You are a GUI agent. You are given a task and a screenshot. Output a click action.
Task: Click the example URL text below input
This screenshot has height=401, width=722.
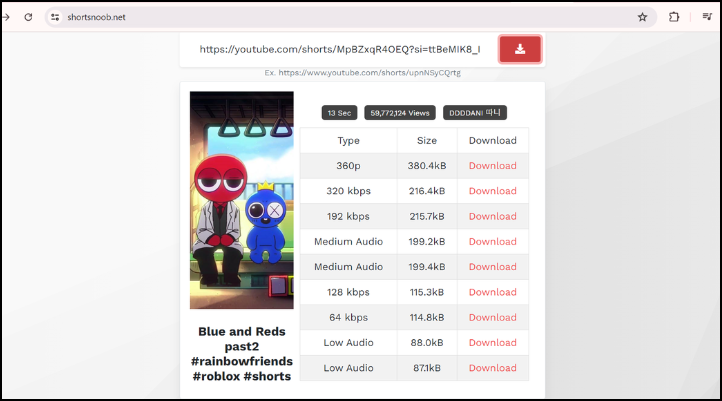tap(362, 73)
